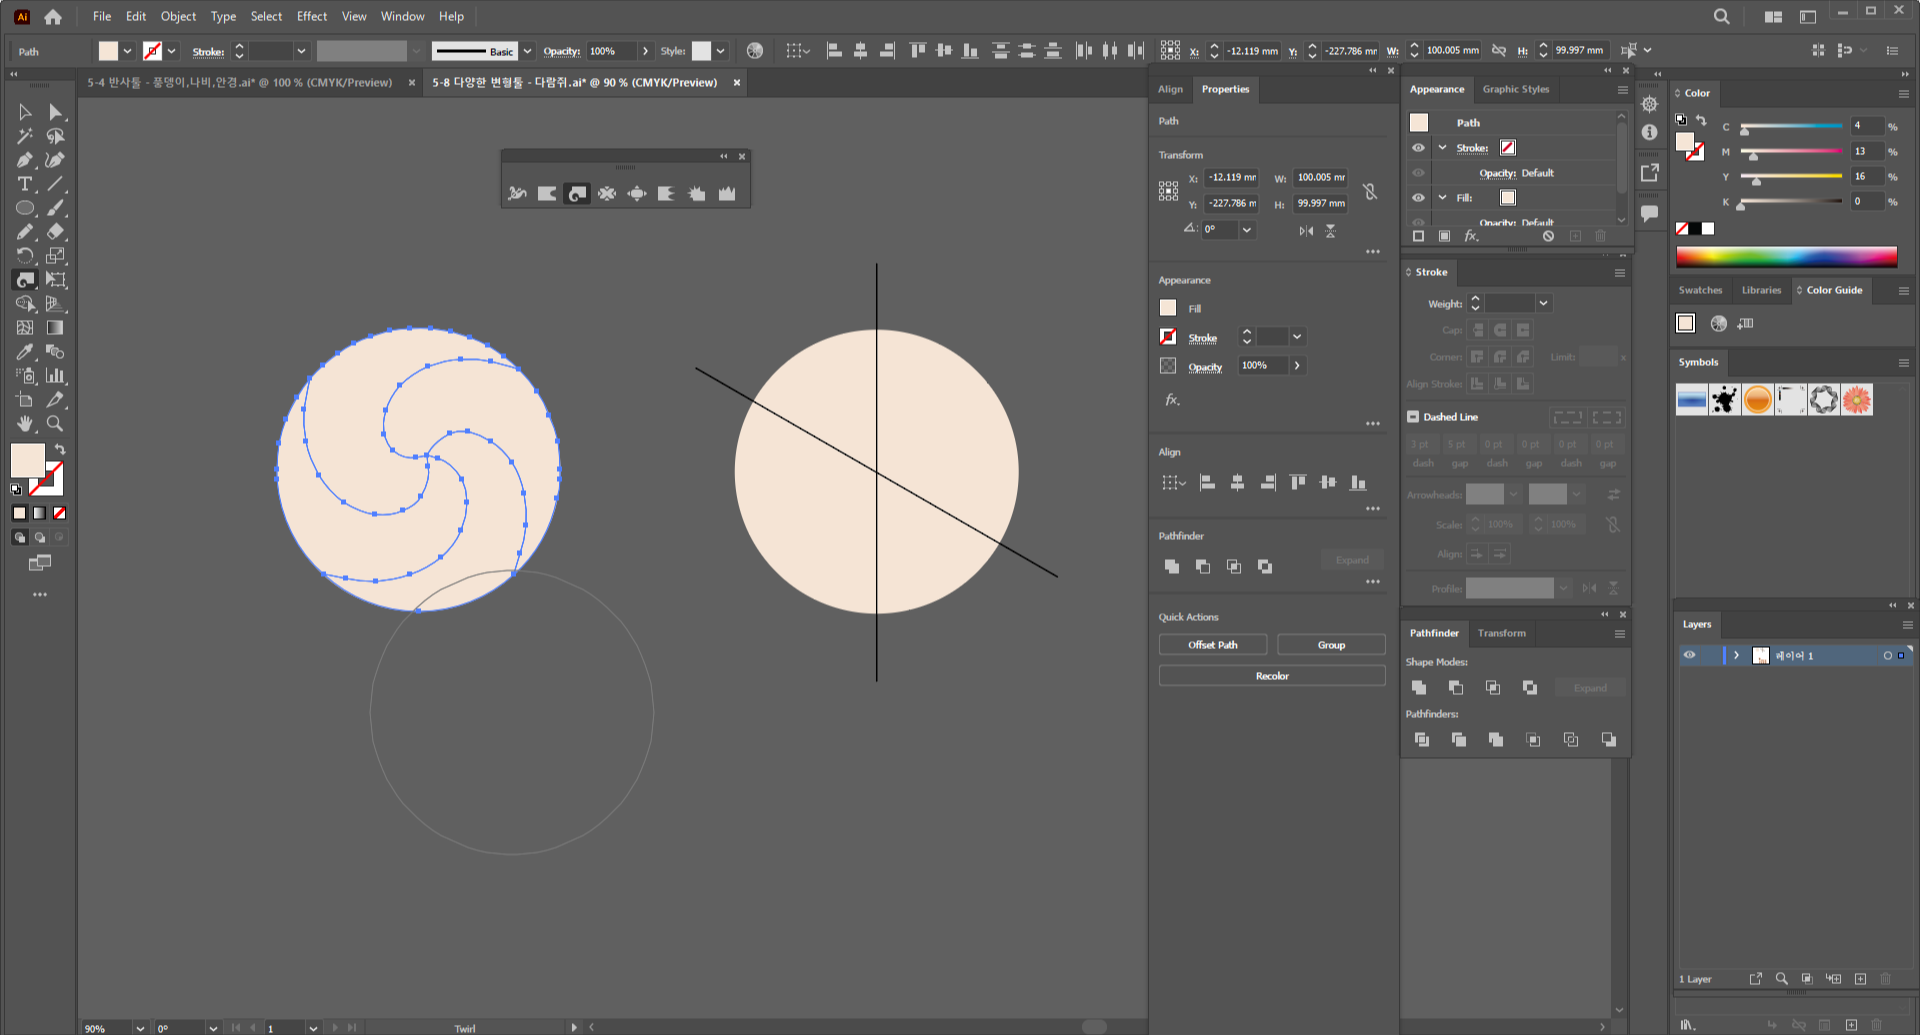The width and height of the screenshot is (1920, 1035).
Task: Switch toolbar to Gradient color mode
Action: pyautogui.click(x=39, y=513)
